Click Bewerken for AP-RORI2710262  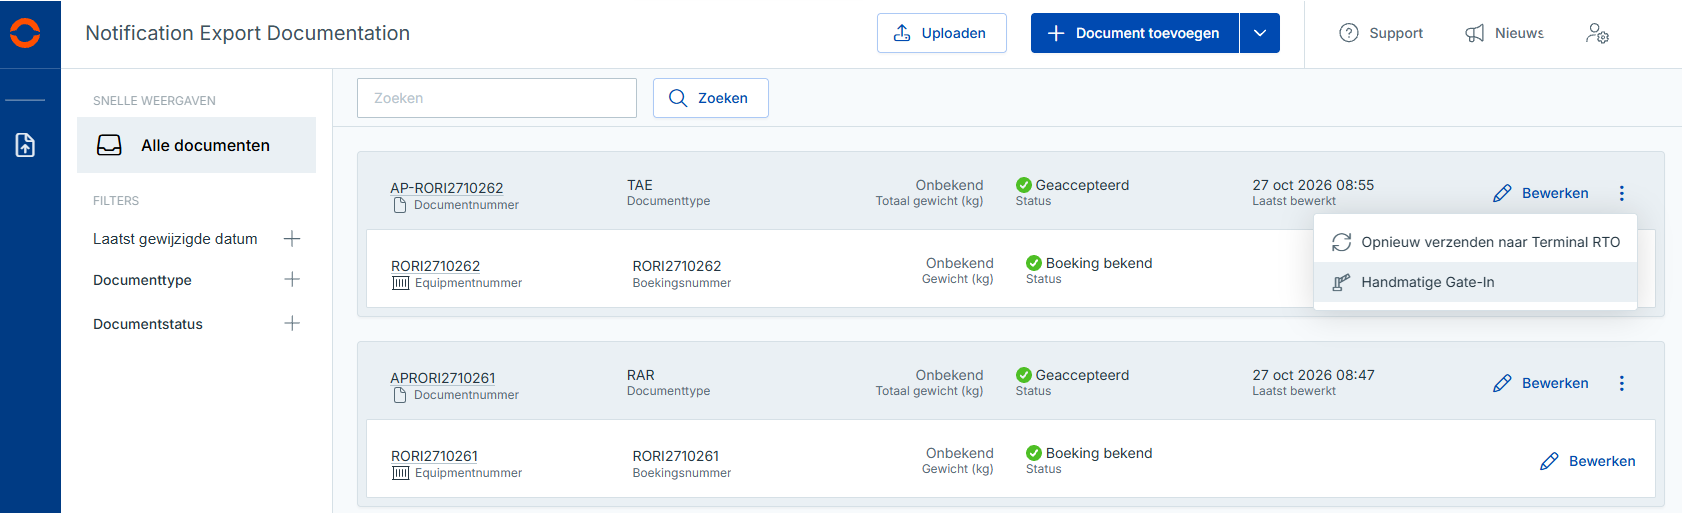click(x=1540, y=193)
